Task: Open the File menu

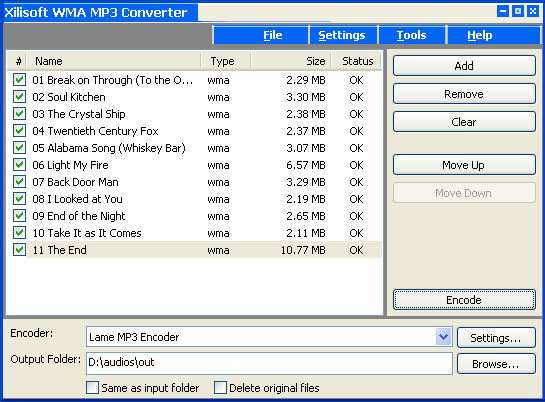Action: coord(272,35)
